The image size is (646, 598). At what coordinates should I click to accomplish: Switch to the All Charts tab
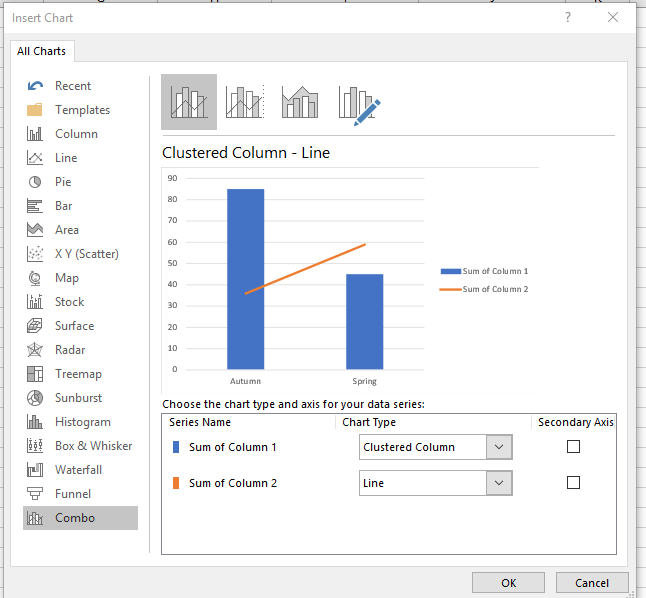42,51
